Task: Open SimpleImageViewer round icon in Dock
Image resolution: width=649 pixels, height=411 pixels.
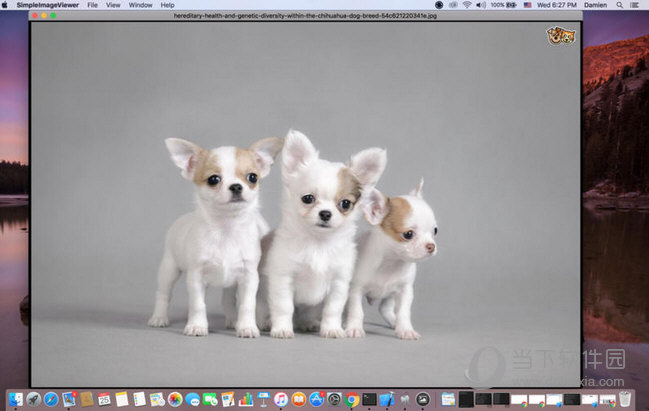Action: tap(423, 399)
